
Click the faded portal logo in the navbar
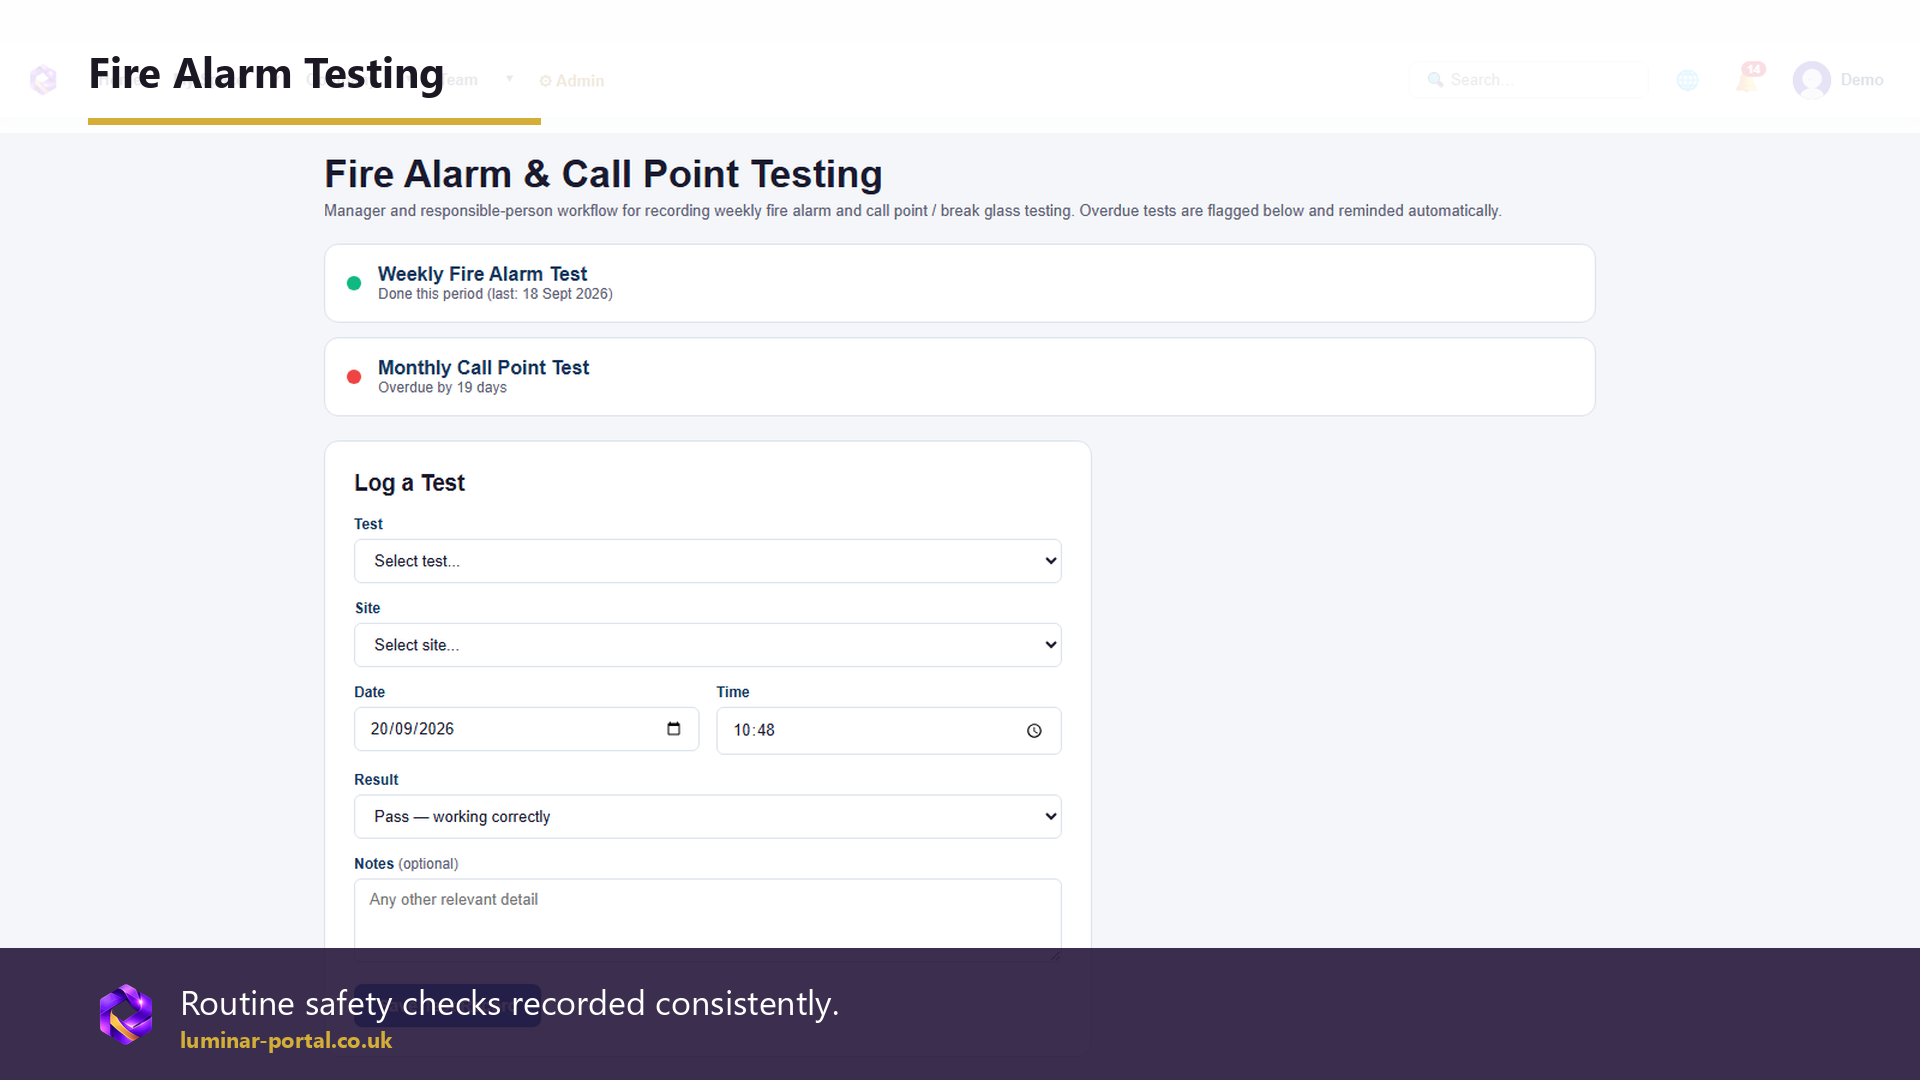pyautogui.click(x=43, y=80)
